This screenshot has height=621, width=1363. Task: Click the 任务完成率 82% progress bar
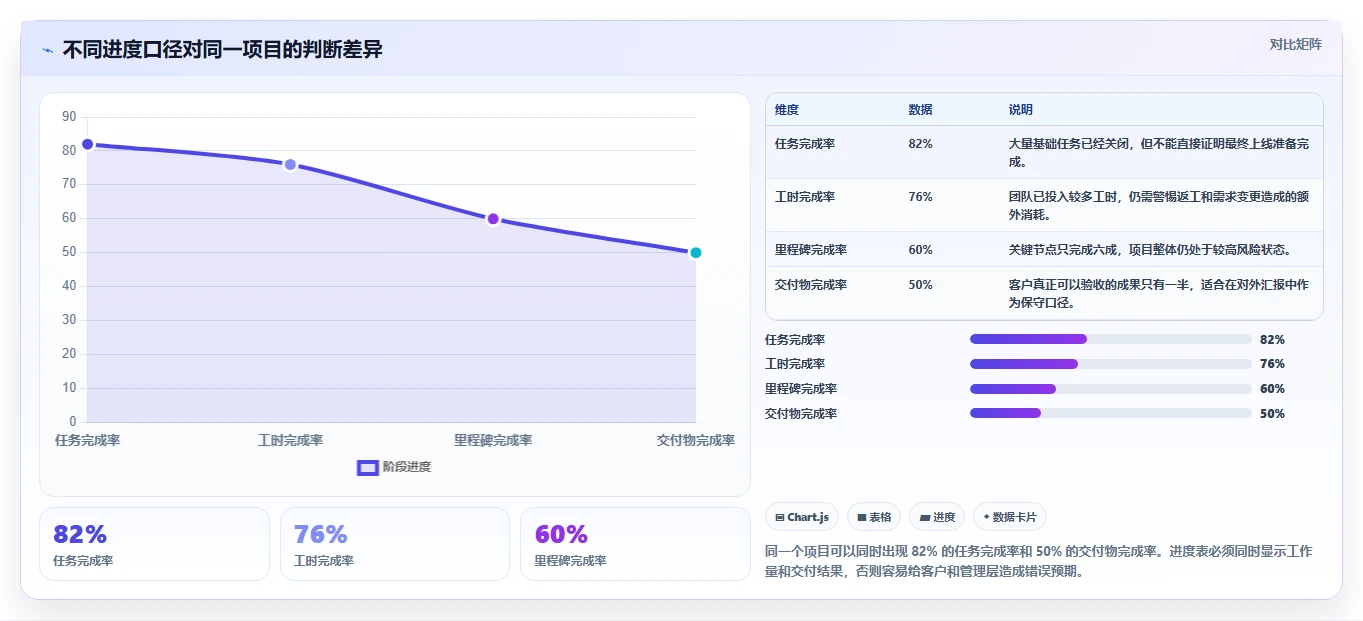pos(1111,339)
